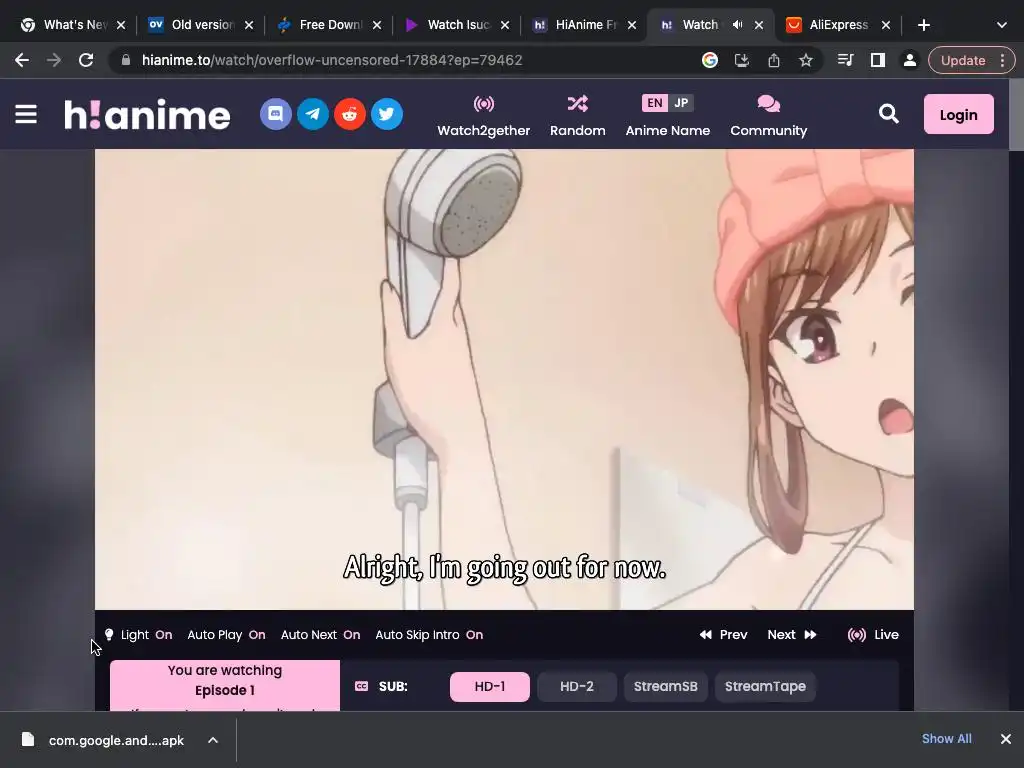Open the Telegram social icon
1024x768 pixels.
click(x=313, y=114)
